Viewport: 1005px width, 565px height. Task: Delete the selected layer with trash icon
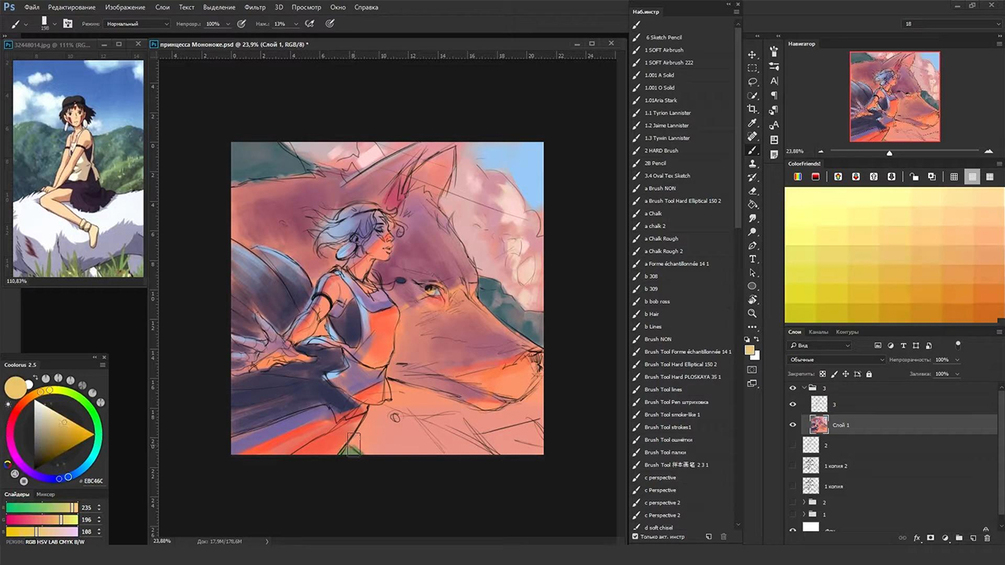pos(987,538)
